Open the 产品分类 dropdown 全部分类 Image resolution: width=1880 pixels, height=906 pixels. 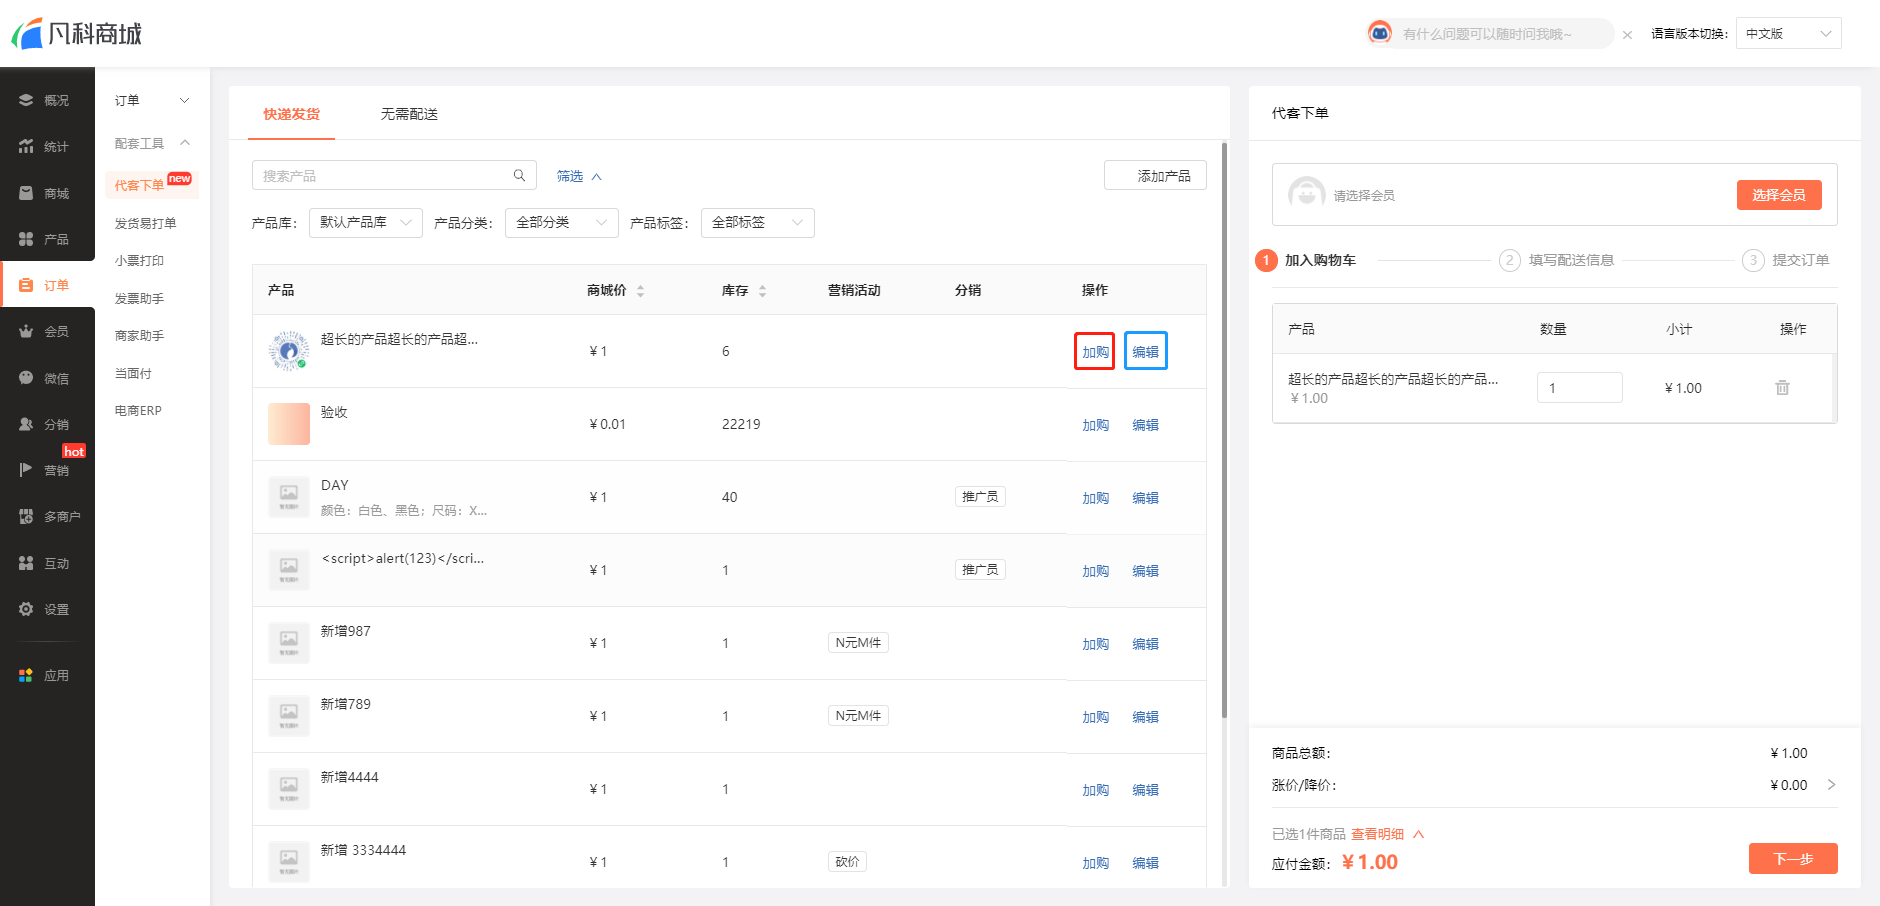coord(562,222)
